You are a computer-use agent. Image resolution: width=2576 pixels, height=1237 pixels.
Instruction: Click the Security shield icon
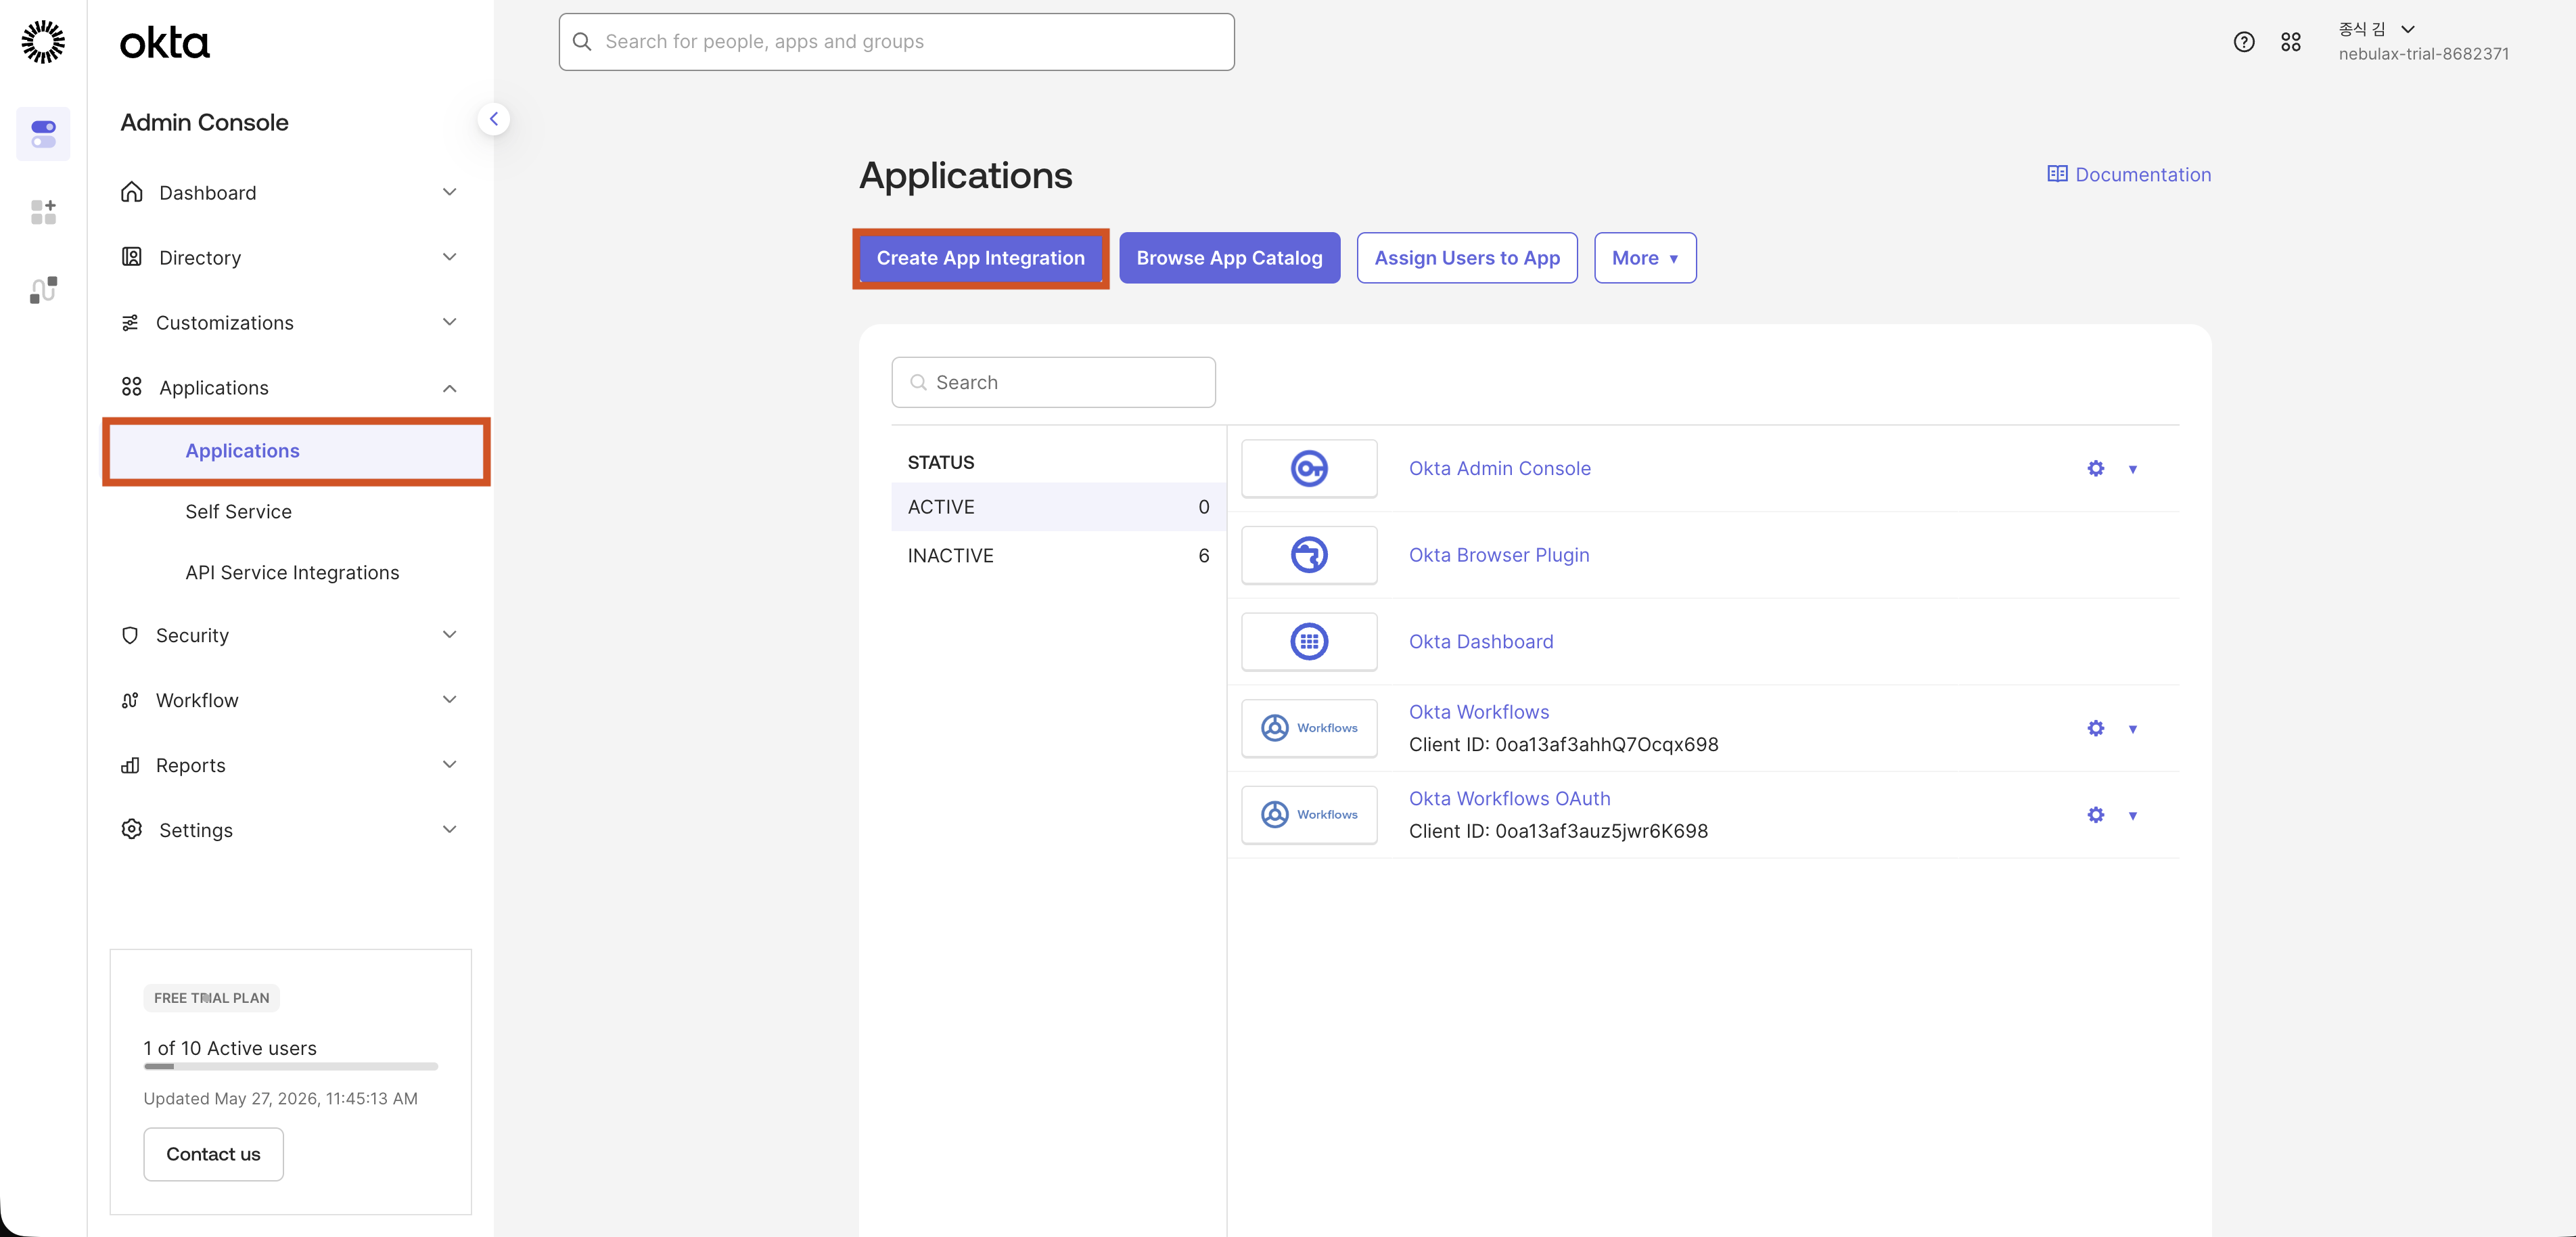coord(130,635)
